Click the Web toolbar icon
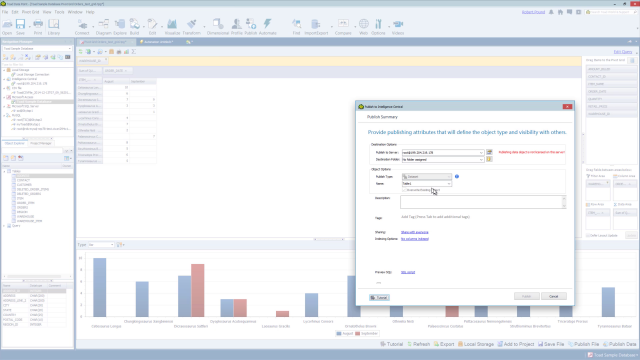This screenshot has height=360, width=640. 363,27
